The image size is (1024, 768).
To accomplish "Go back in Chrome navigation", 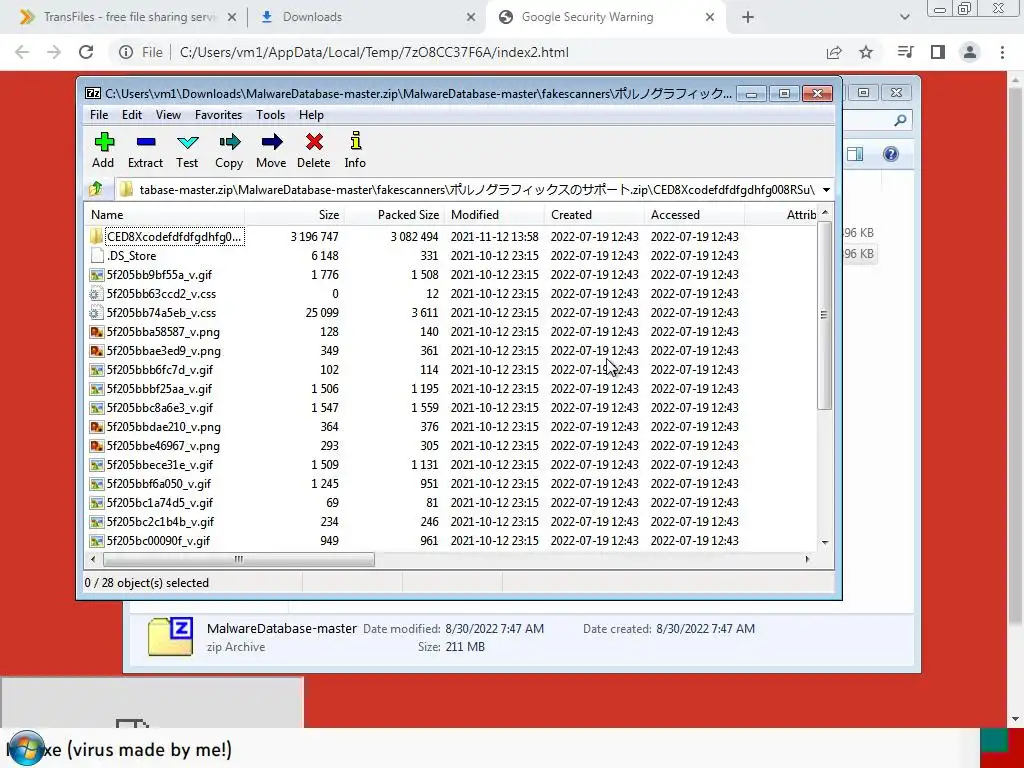I will click(x=22, y=52).
